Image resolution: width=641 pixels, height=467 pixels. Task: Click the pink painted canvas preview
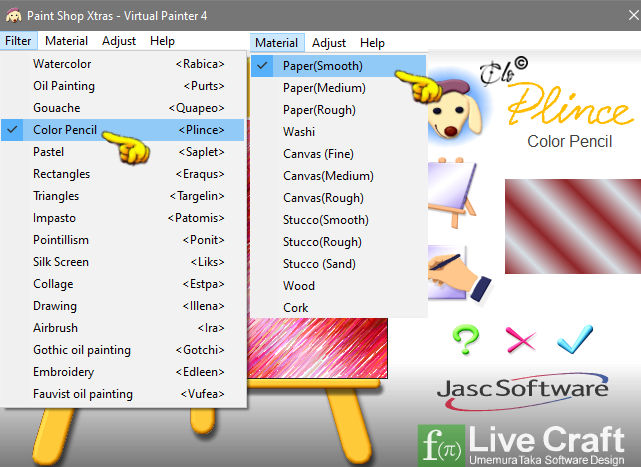click(318, 348)
